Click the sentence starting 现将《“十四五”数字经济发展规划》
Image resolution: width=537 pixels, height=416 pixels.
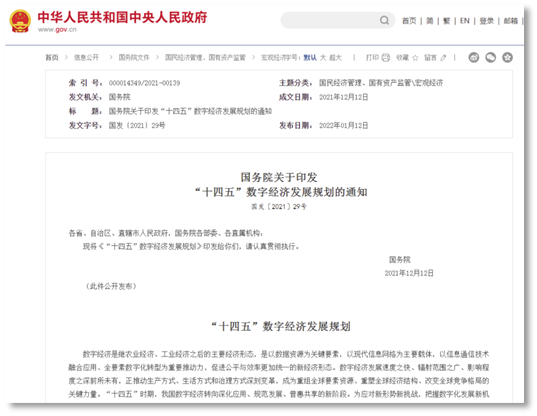191,246
